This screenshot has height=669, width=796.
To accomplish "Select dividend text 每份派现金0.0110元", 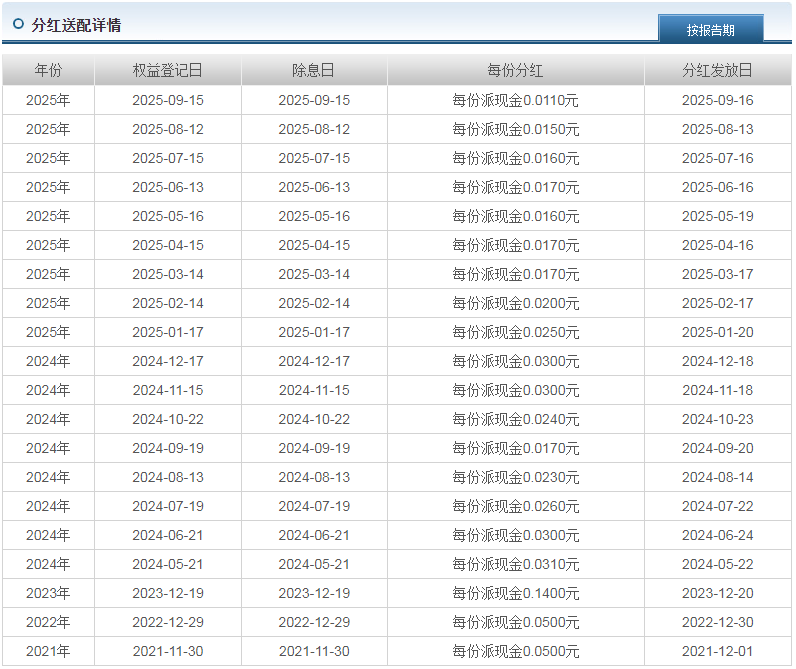I will 515,100.
